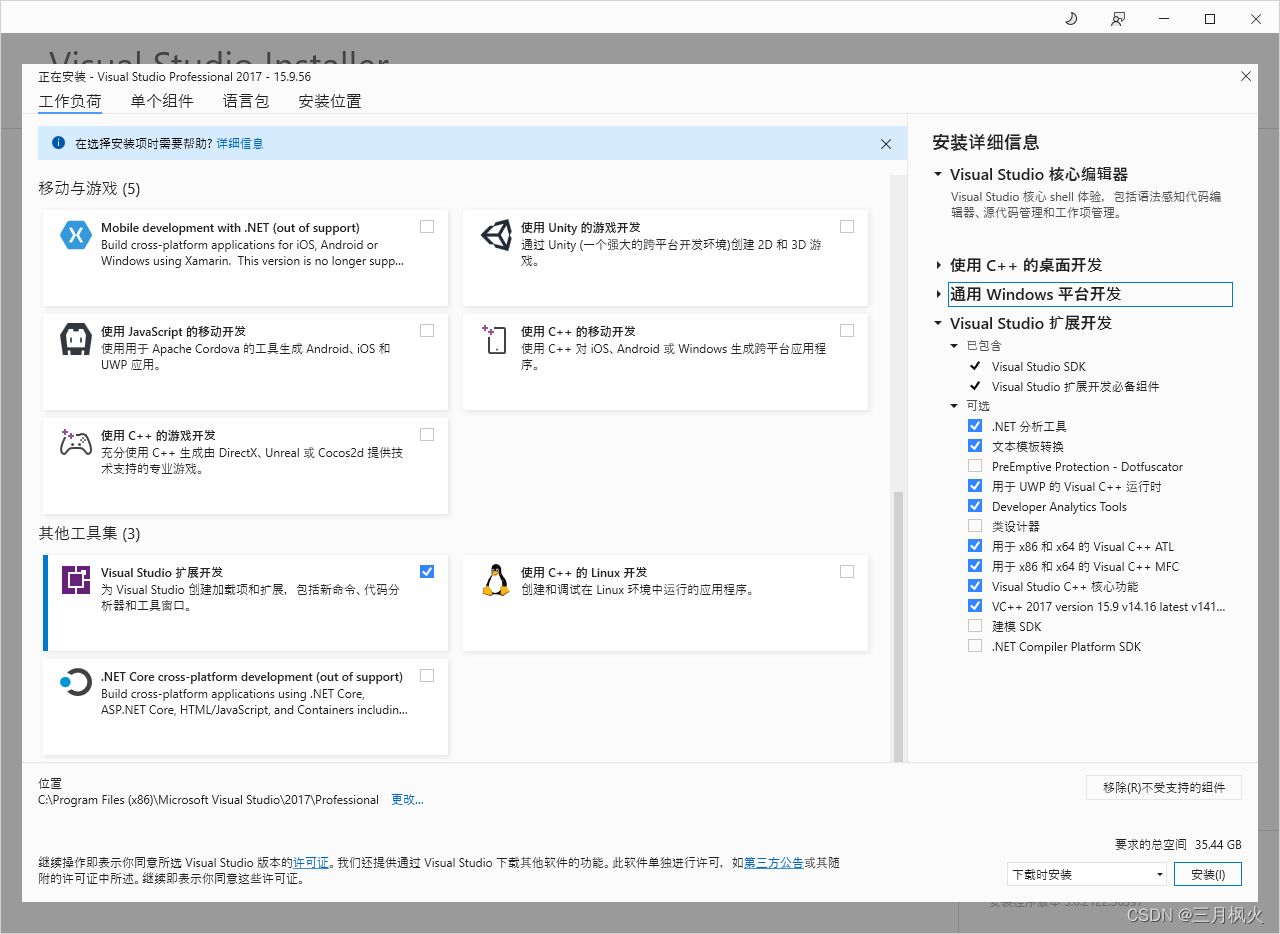Check Mobile development with .NET workload
This screenshot has width=1280, height=934.
[x=427, y=227]
